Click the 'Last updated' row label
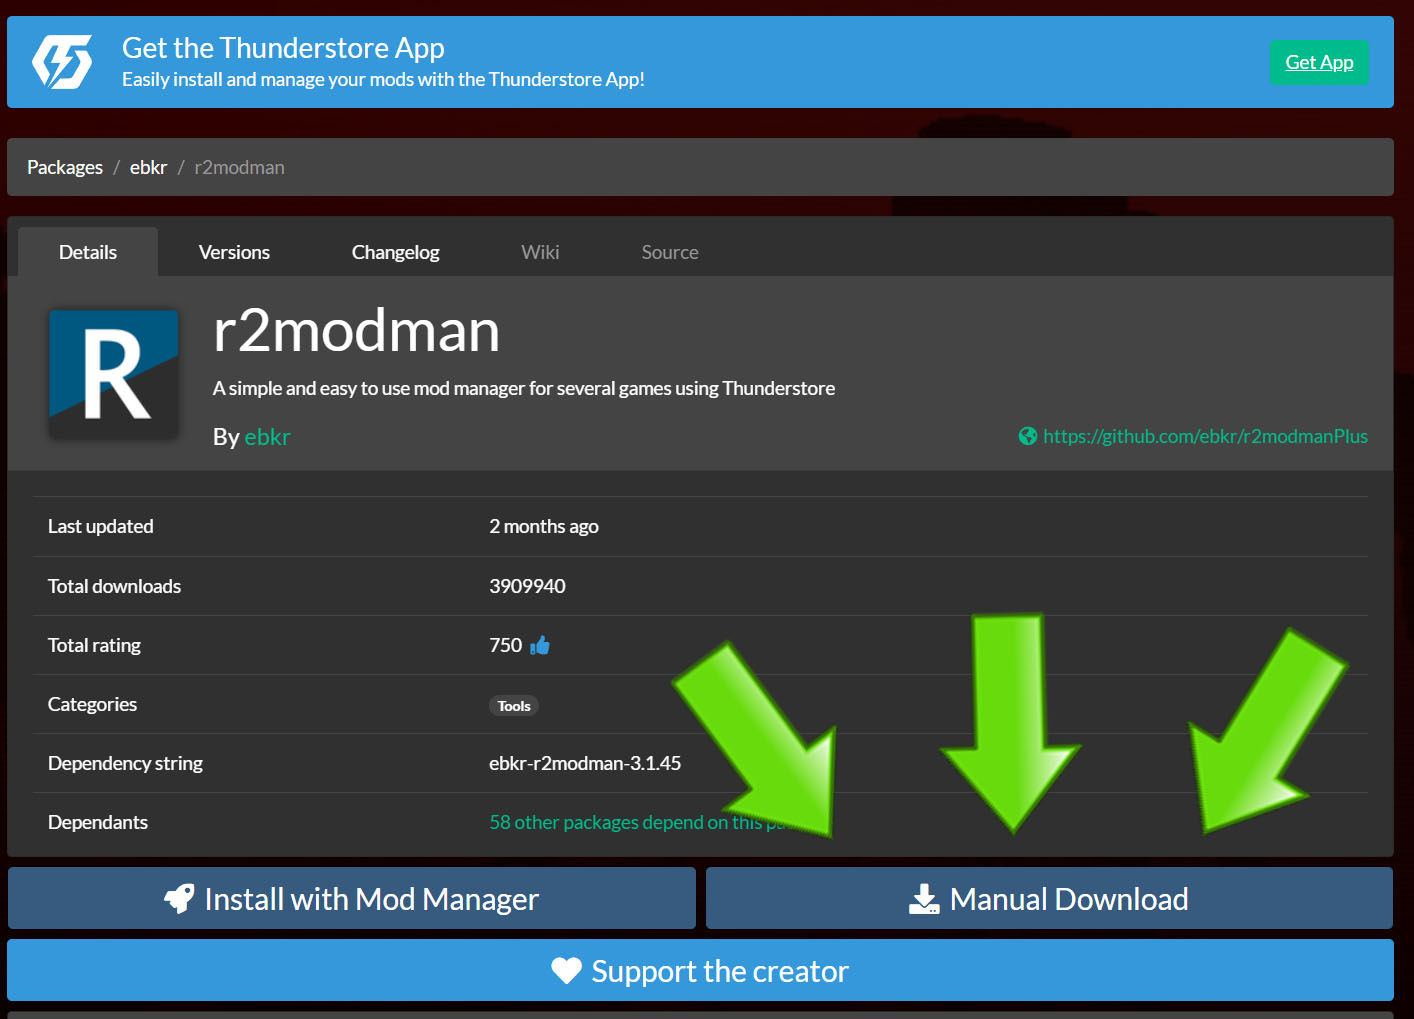The image size is (1414, 1019). [x=101, y=526]
